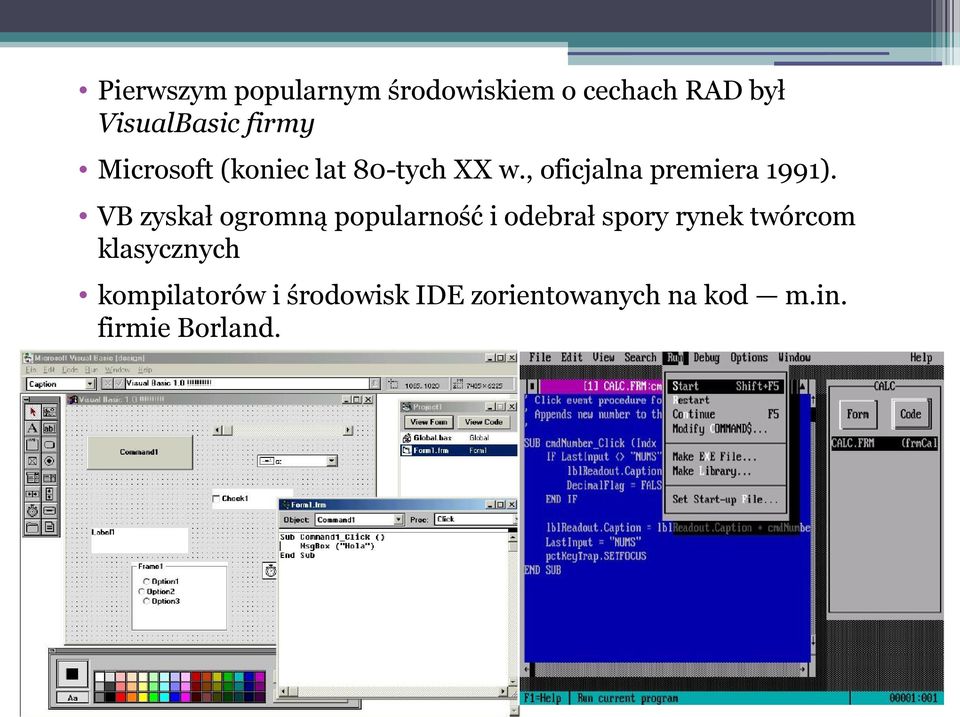The height and width of the screenshot is (717, 960).
Task: Click the horizontal scroll bar control on form
Action: click(x=283, y=430)
